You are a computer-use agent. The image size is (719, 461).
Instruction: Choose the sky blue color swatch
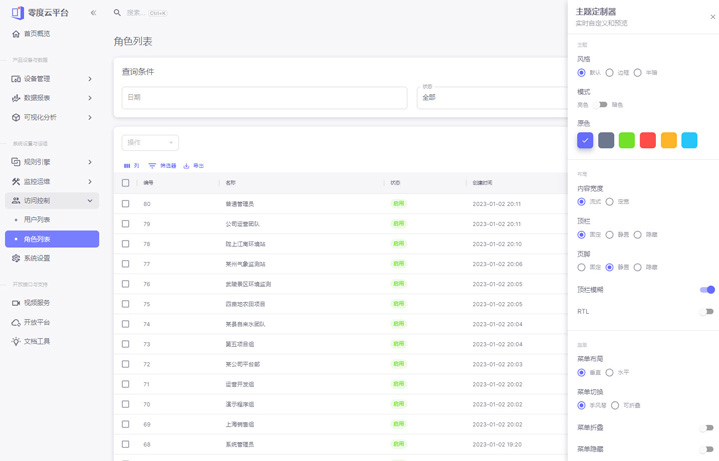689,140
